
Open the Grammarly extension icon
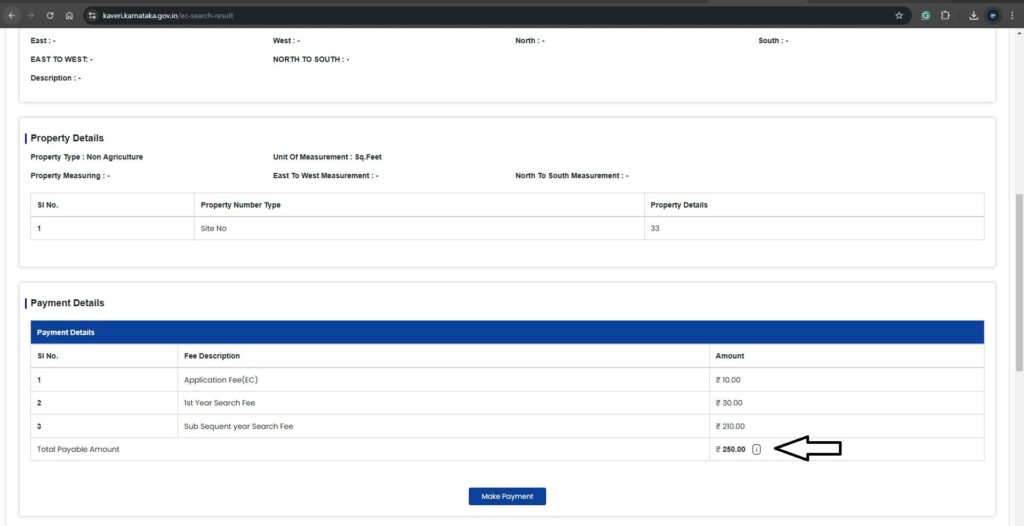926,16
